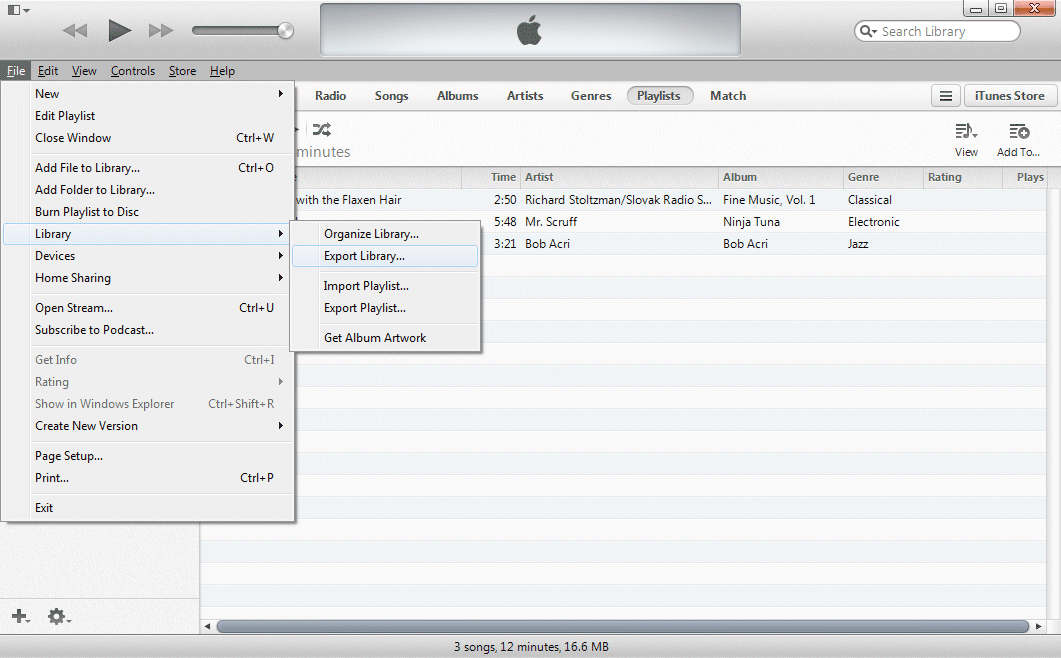This screenshot has height=658, width=1061.
Task: Open the Edit menu
Action: [x=47, y=70]
